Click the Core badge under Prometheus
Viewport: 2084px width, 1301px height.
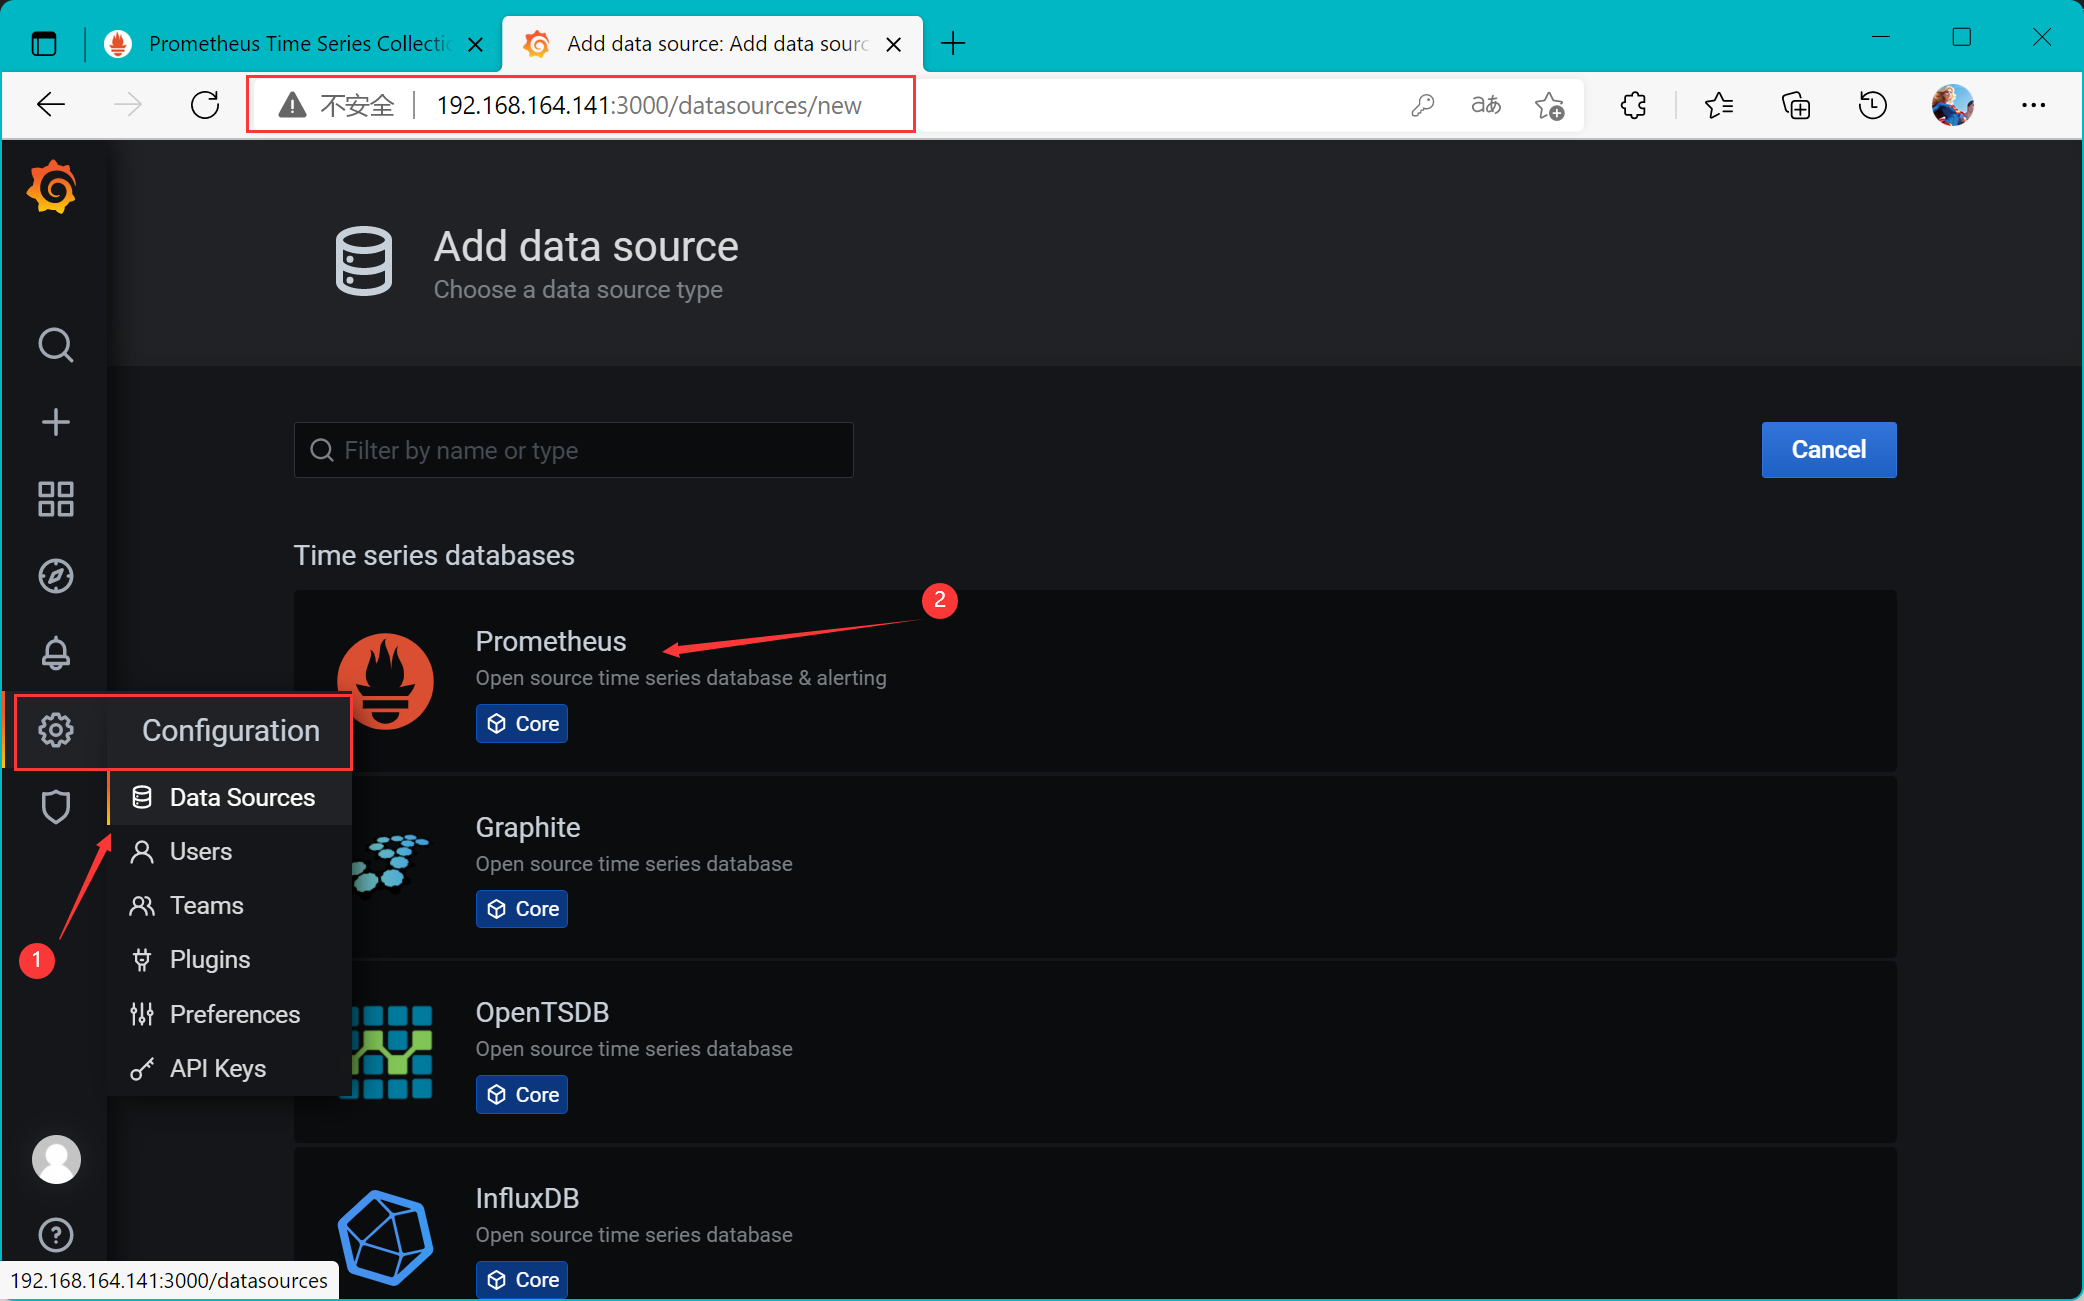[522, 724]
